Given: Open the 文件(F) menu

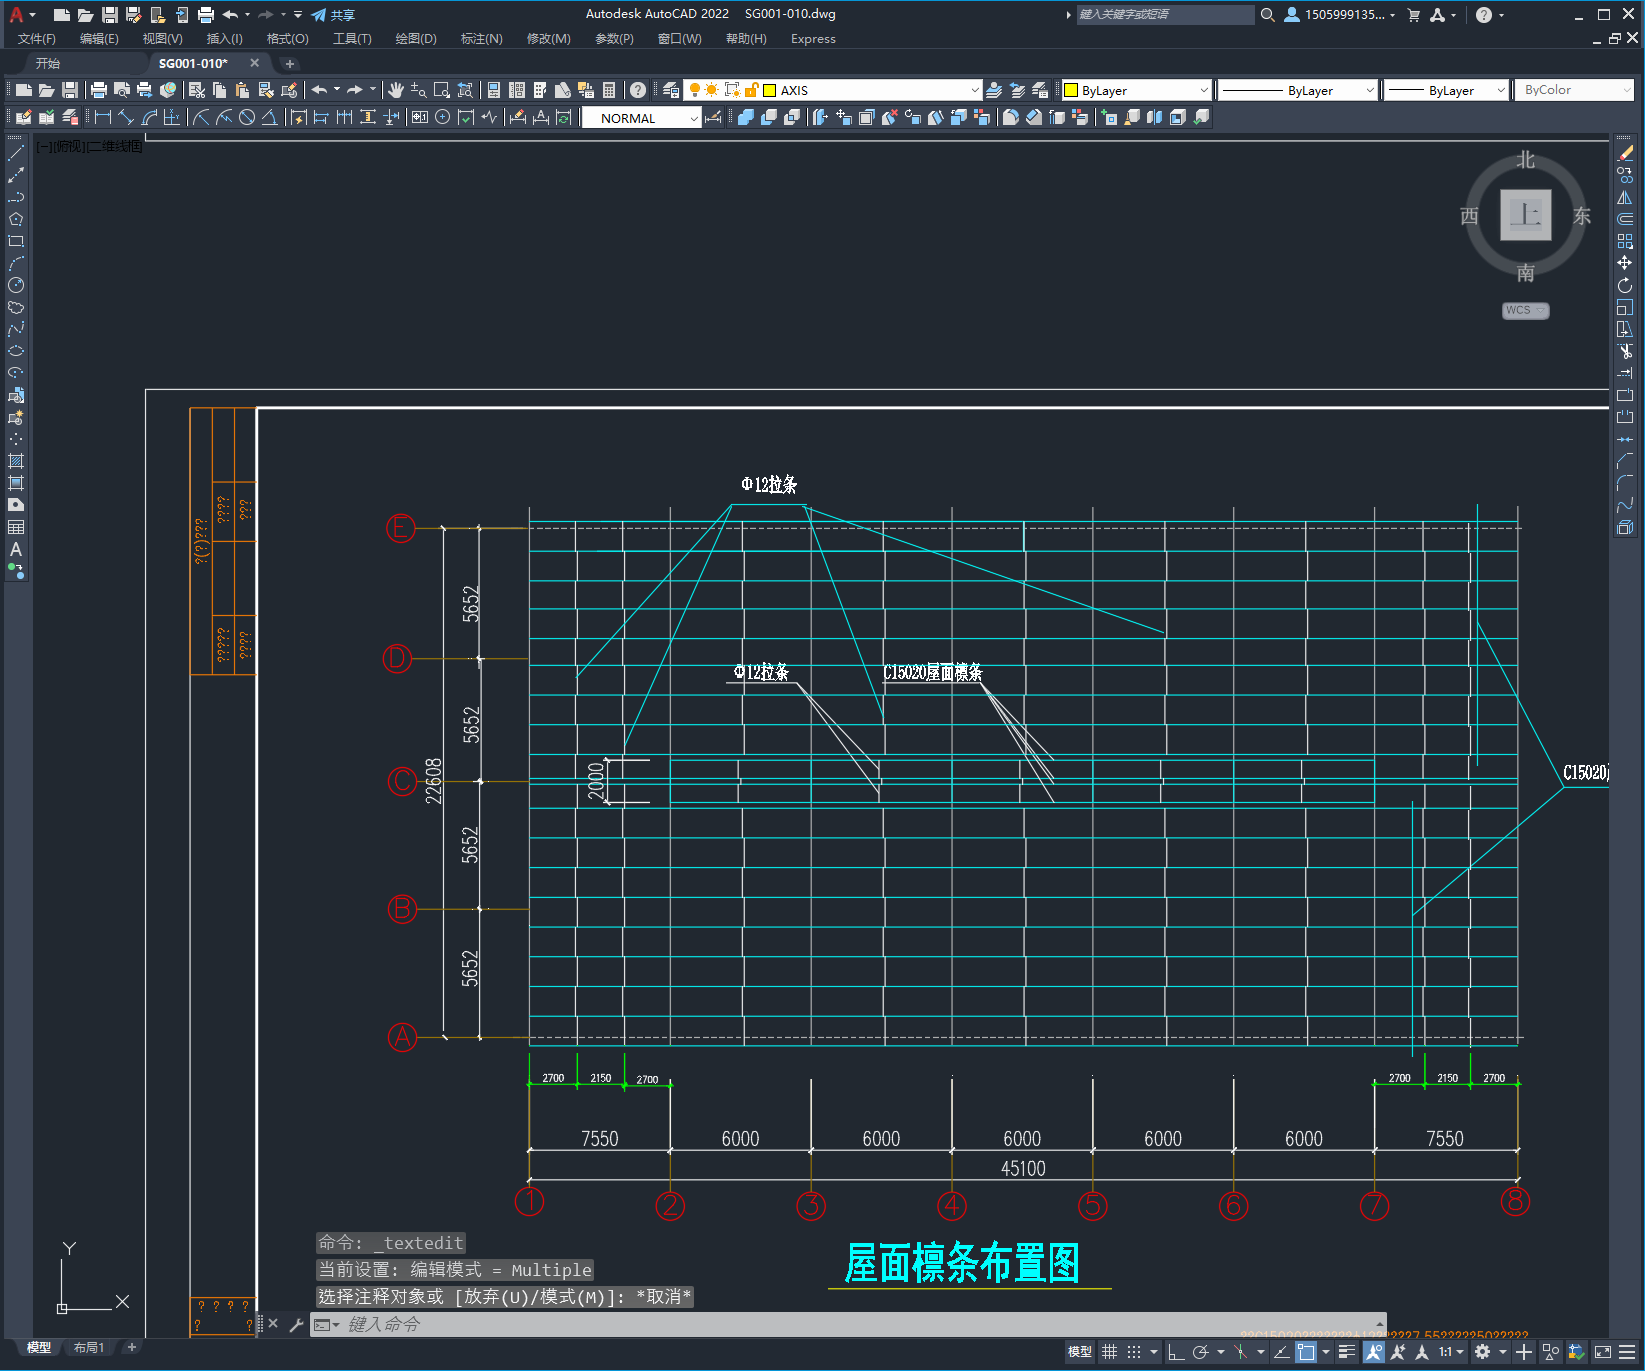Looking at the screenshot, I should [x=37, y=39].
